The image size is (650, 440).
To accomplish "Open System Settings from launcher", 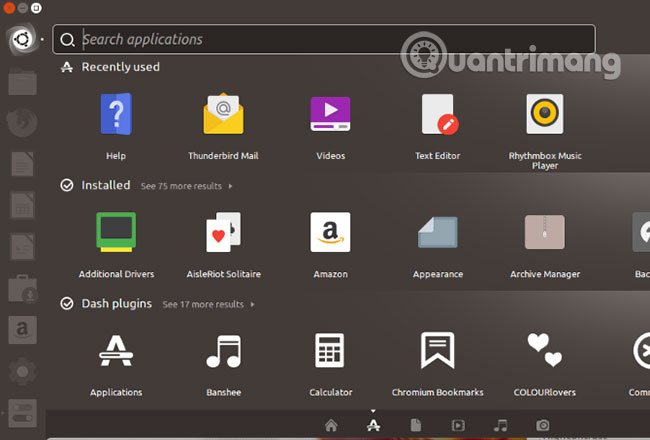I will point(22,371).
